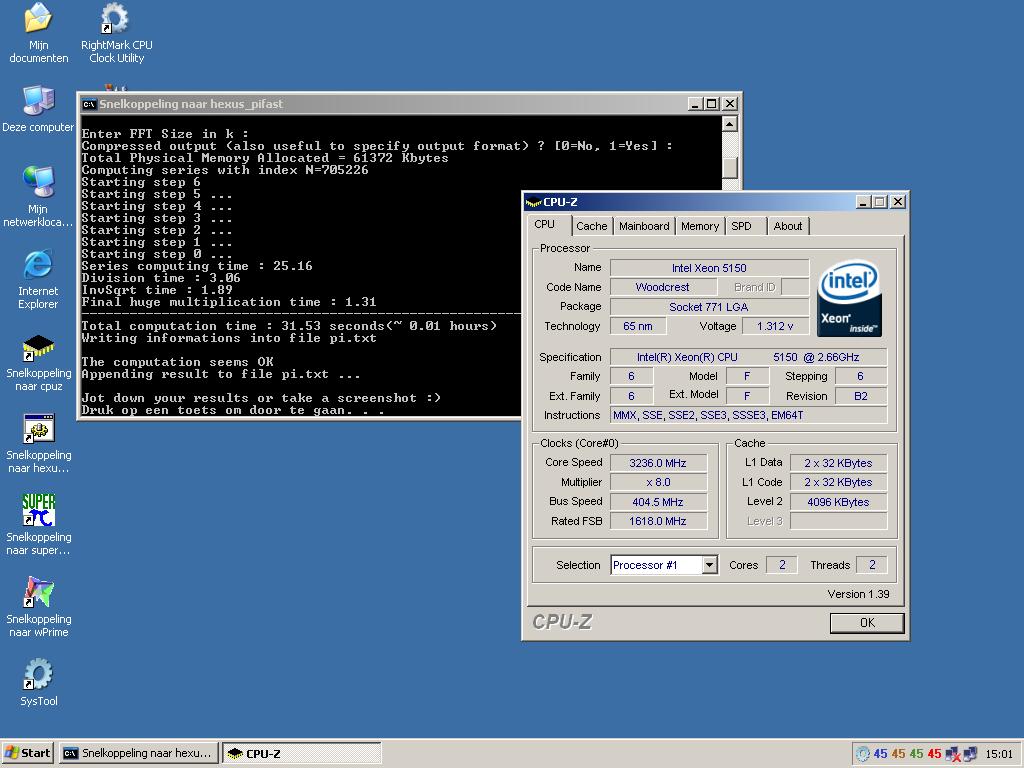Minimize the hexus_pifast console window

point(696,104)
